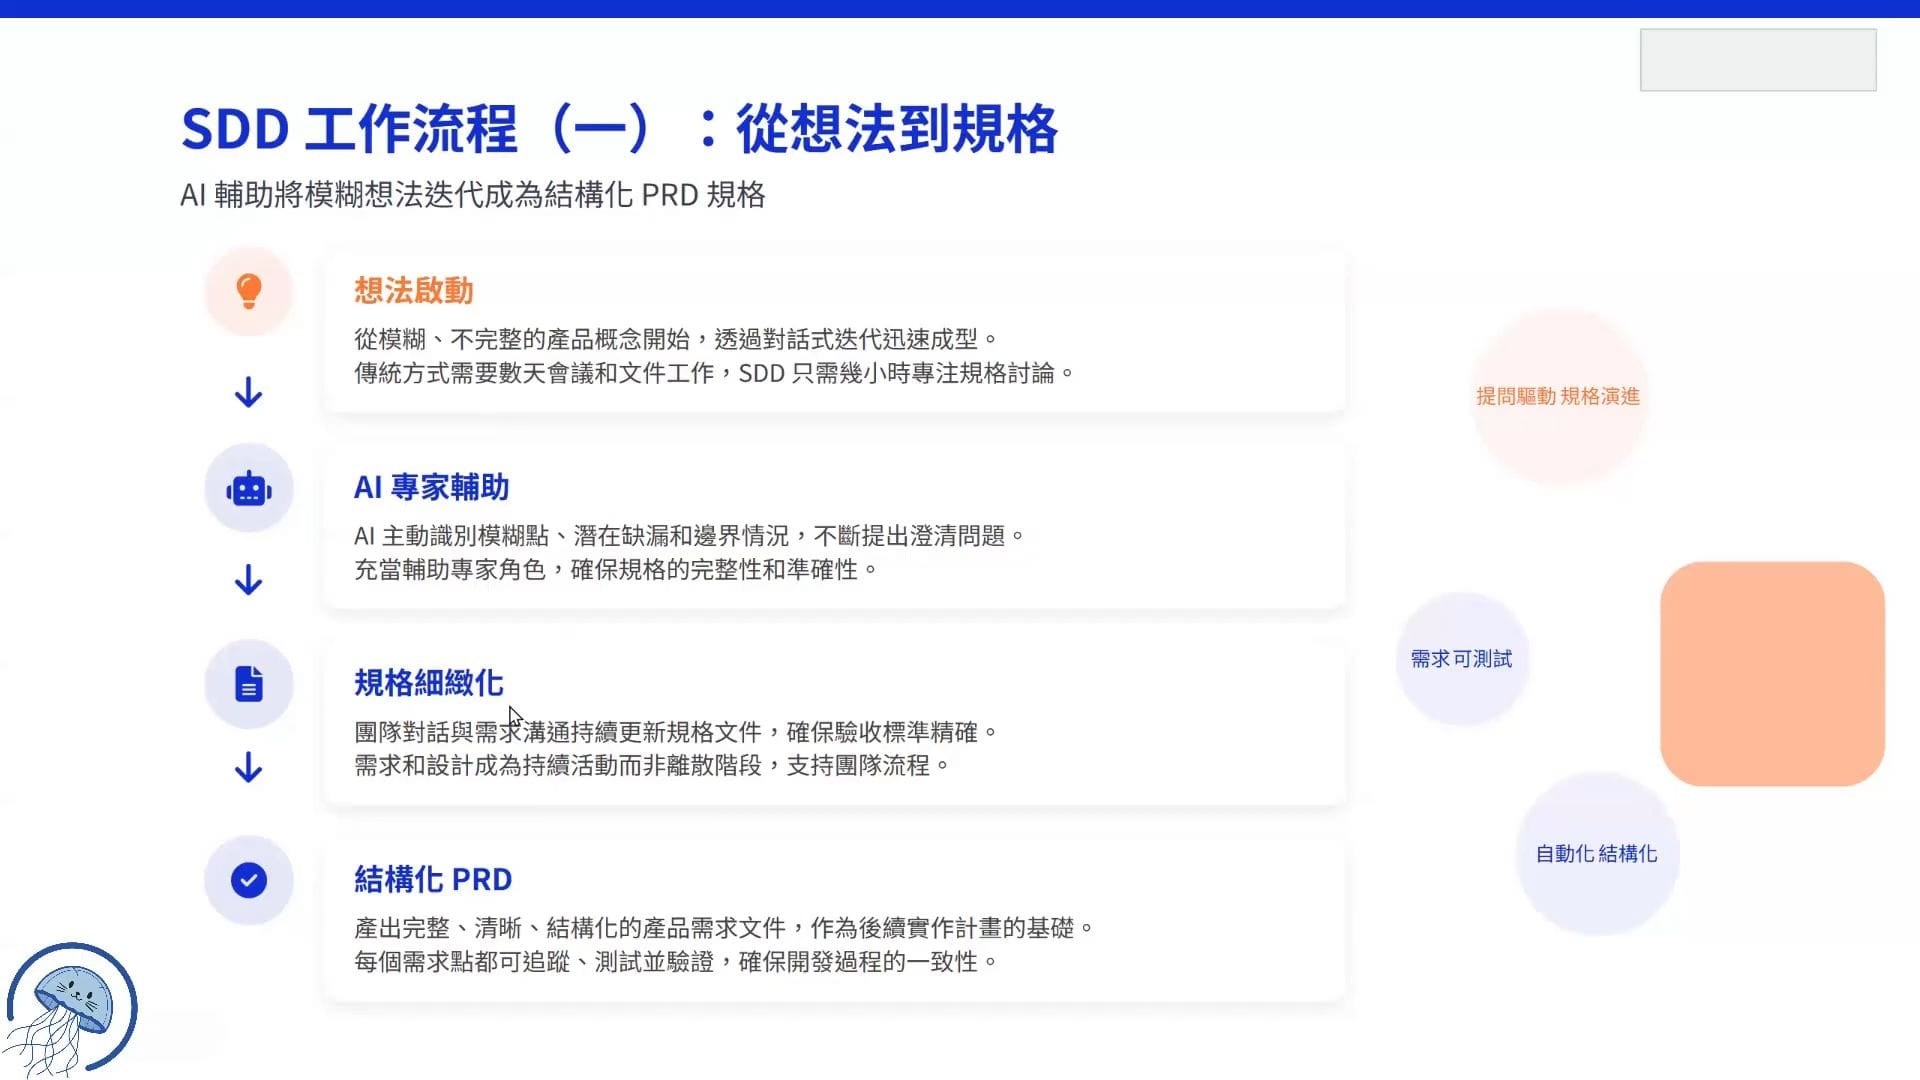This screenshot has height=1080, width=1920.
Task: Click the blue checkmark circle icon
Action: 248,880
